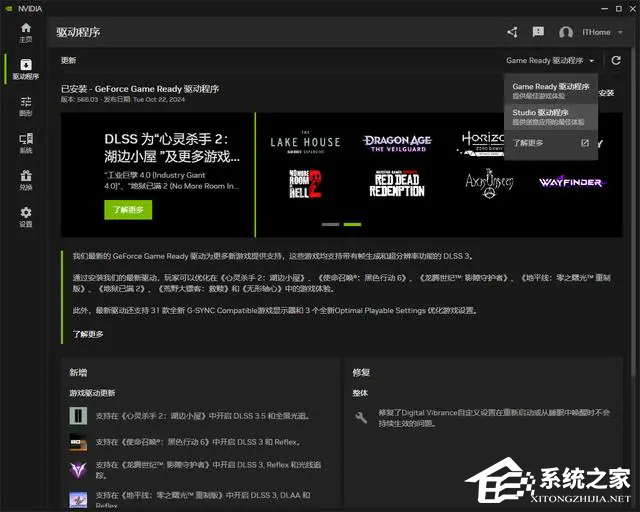Click the Wayfinder game logo
The image size is (640, 512).
point(571,183)
